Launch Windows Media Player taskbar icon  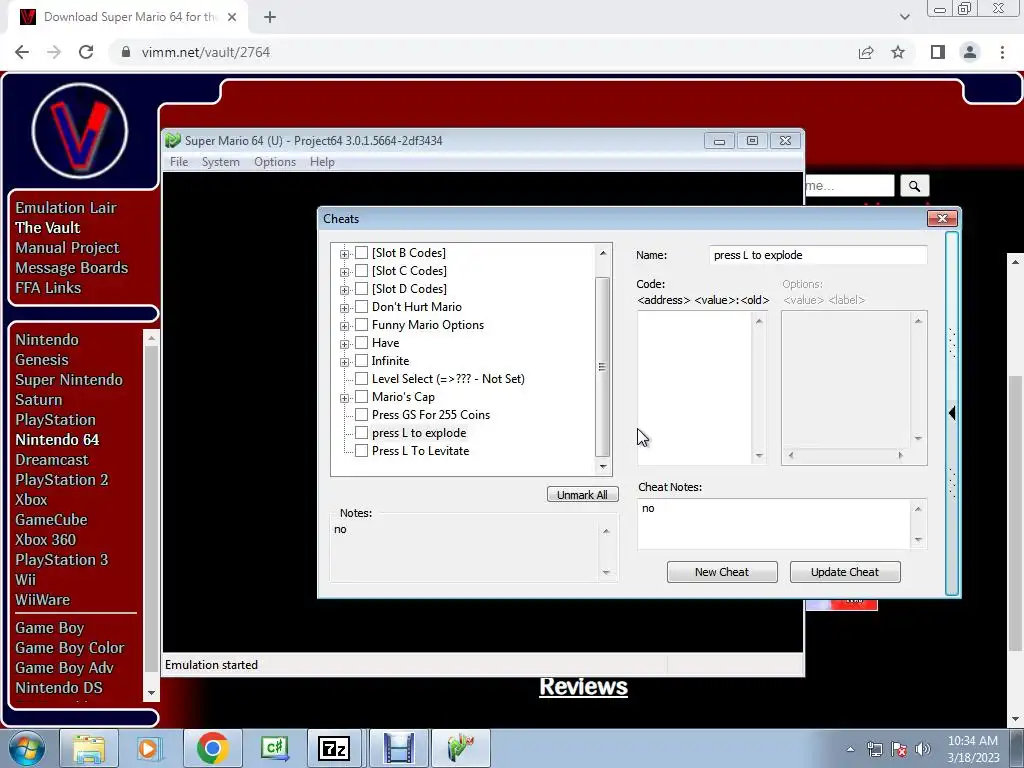click(150, 748)
